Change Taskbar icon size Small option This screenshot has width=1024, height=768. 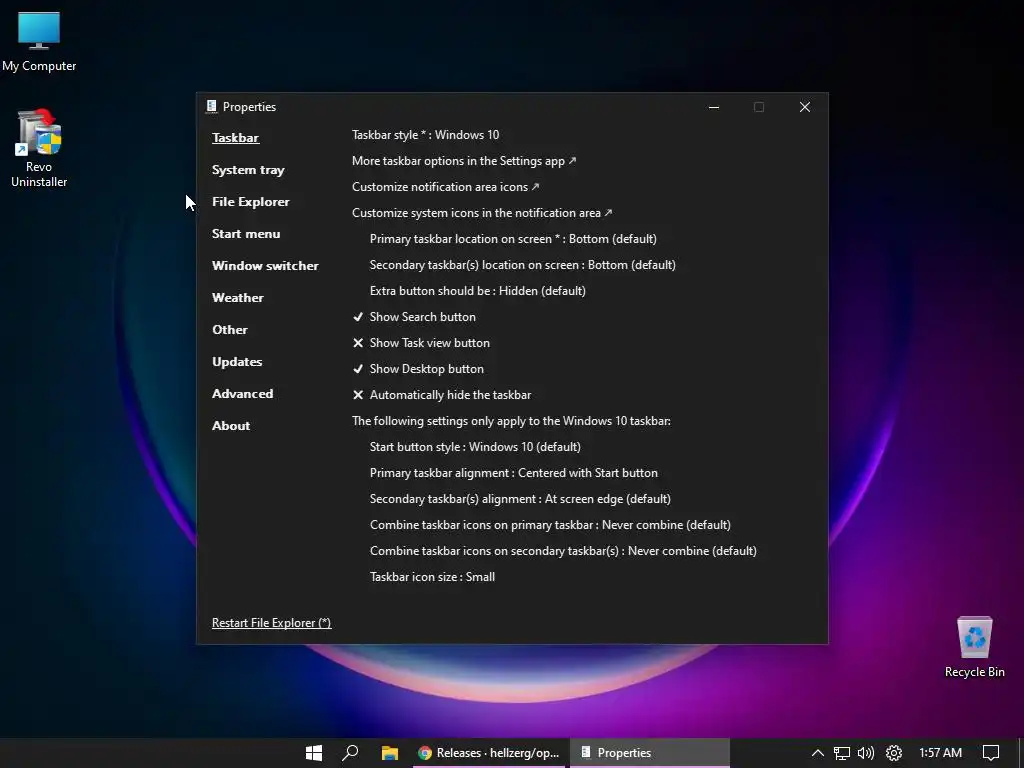click(x=432, y=577)
